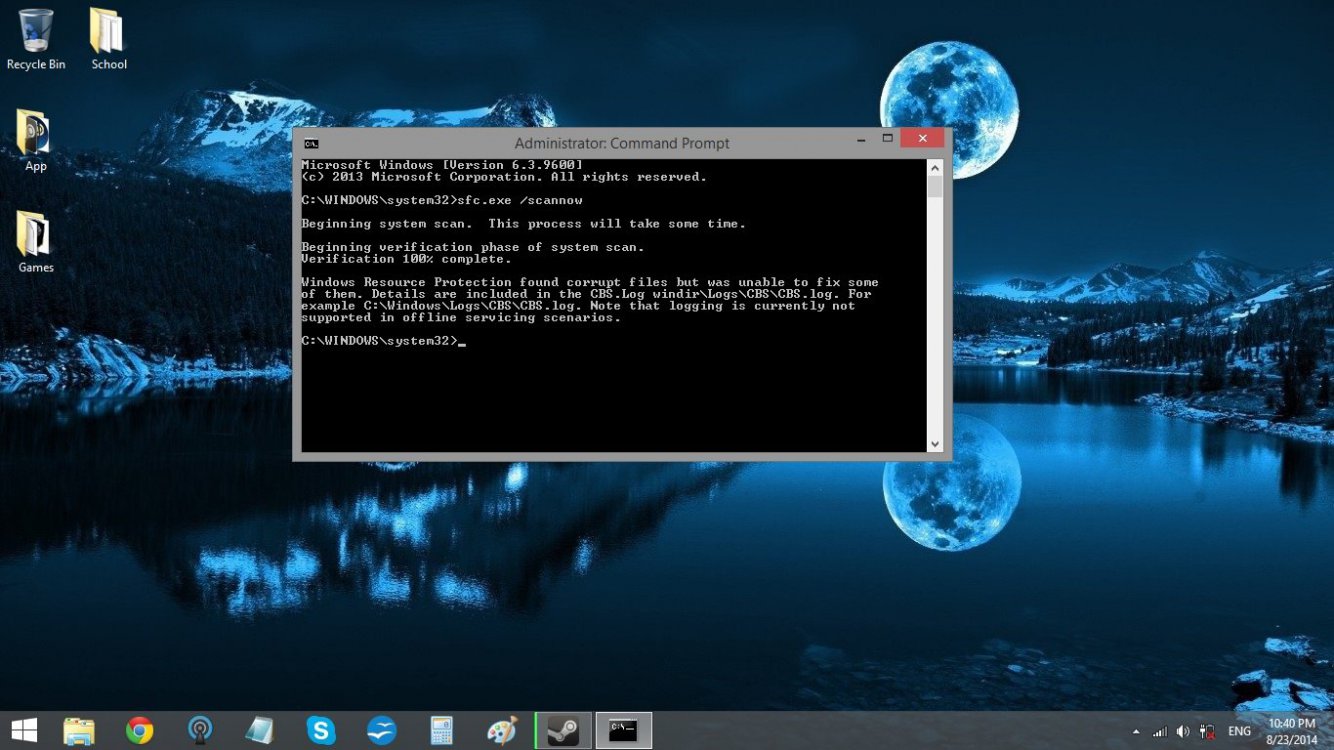
Task: Open the Windows Start button
Action: (24, 731)
